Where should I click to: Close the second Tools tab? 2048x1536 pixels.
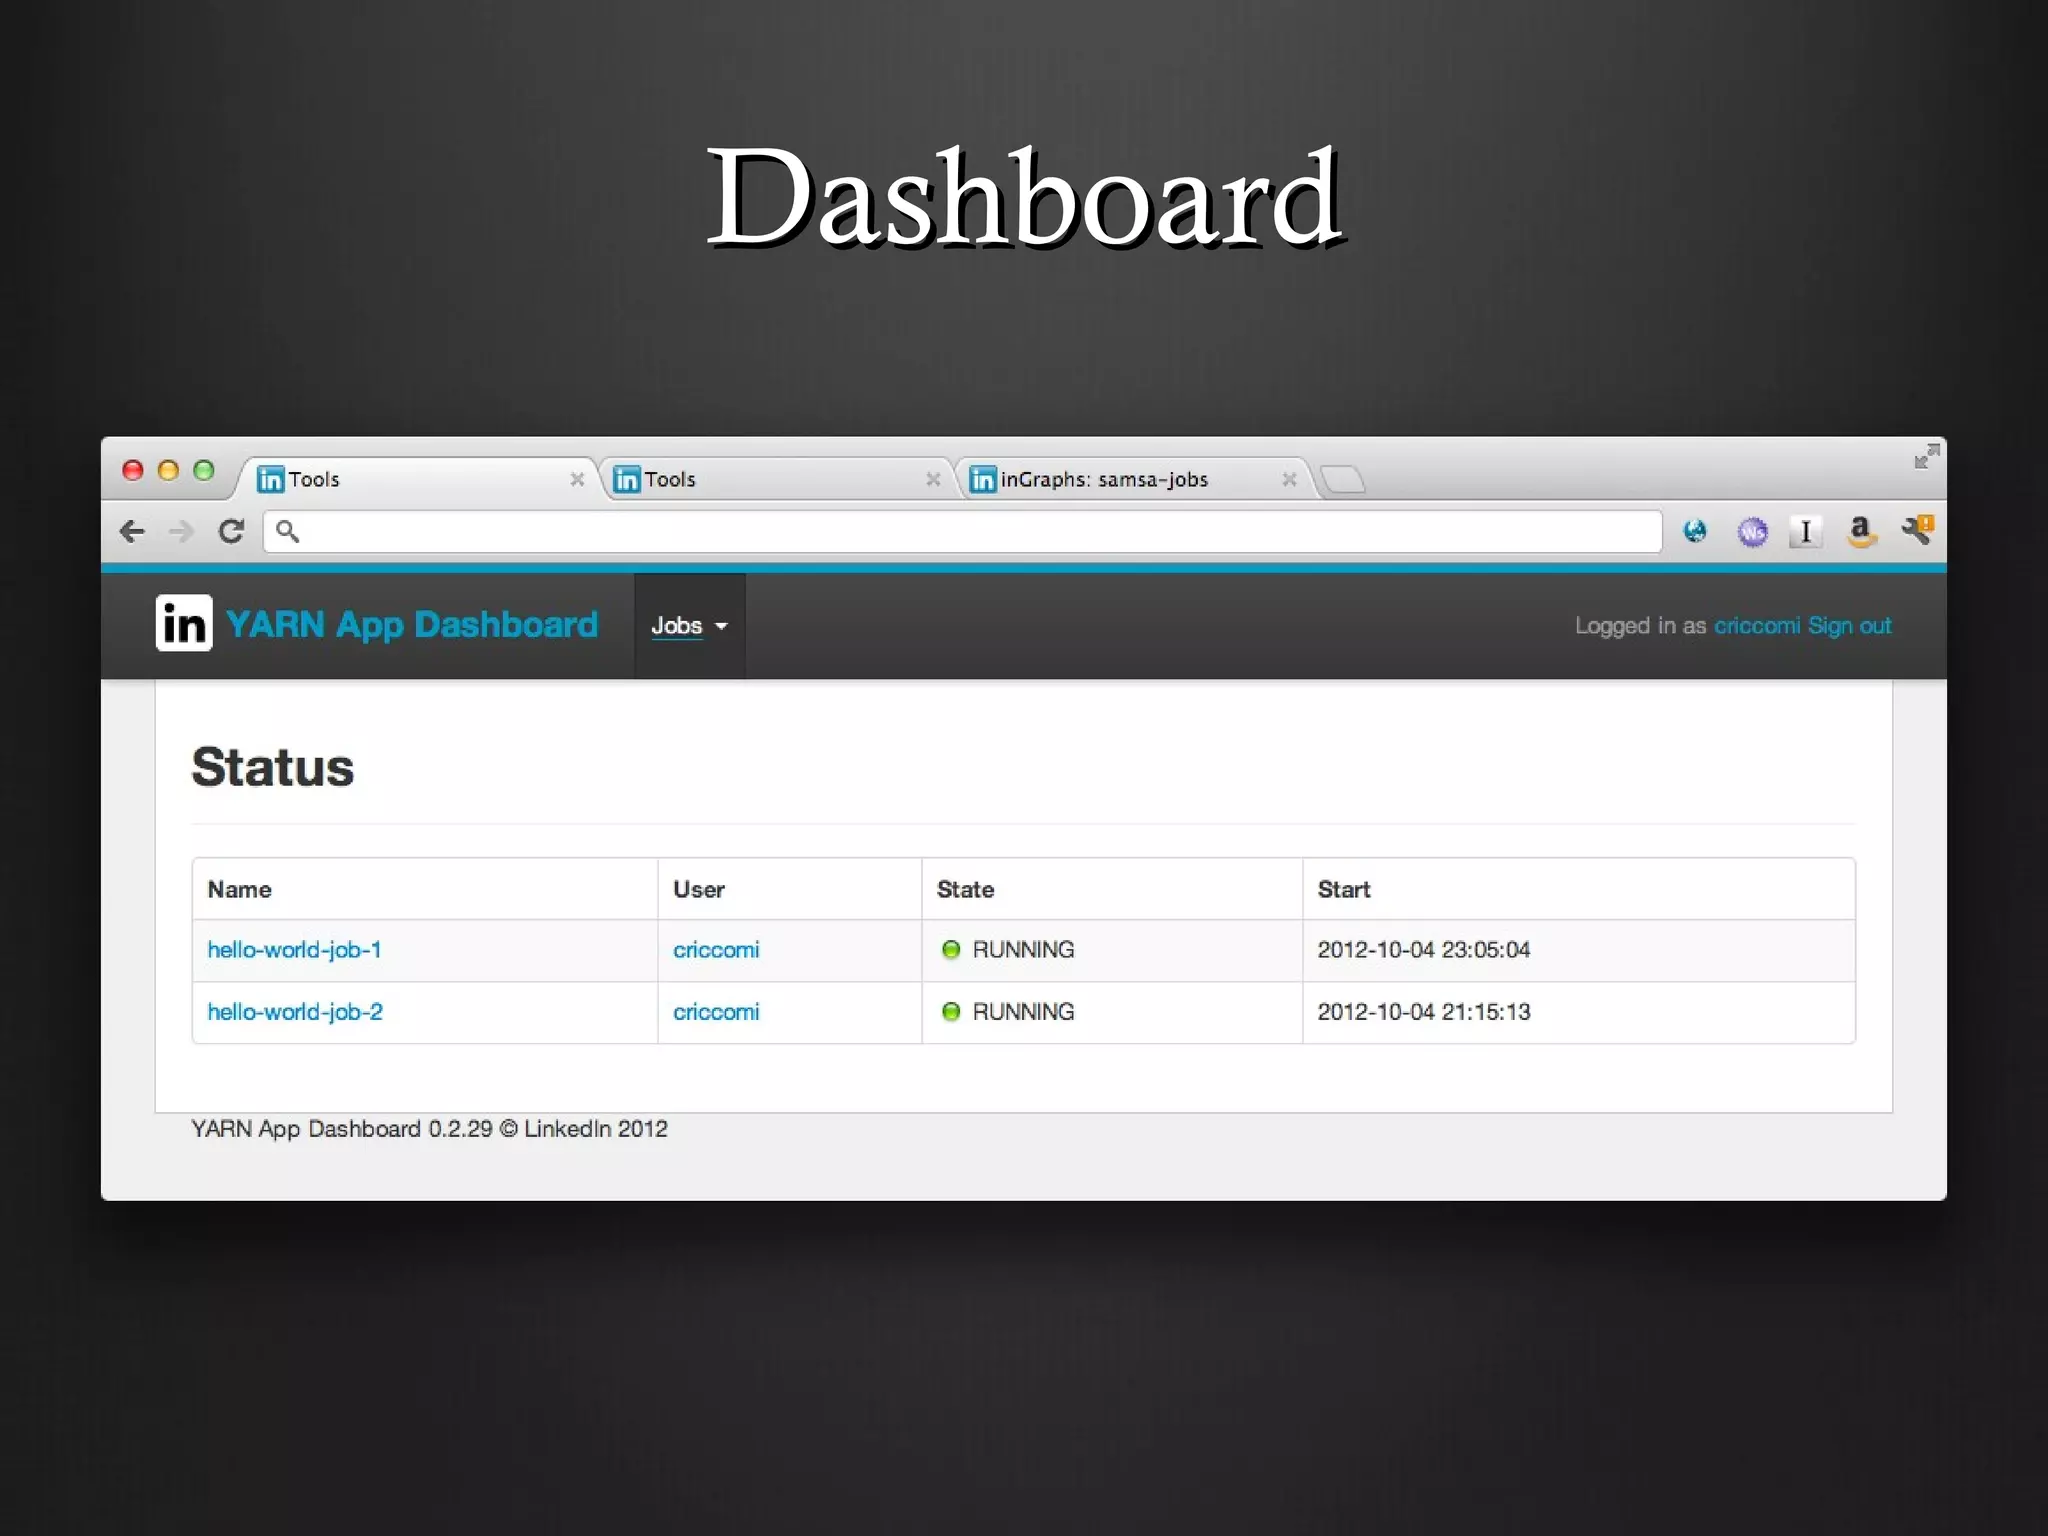[933, 479]
